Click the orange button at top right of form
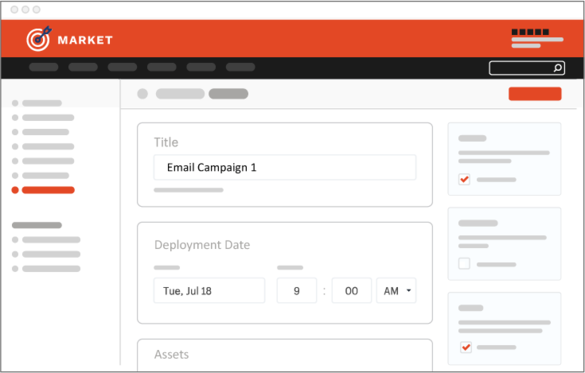 click(535, 94)
